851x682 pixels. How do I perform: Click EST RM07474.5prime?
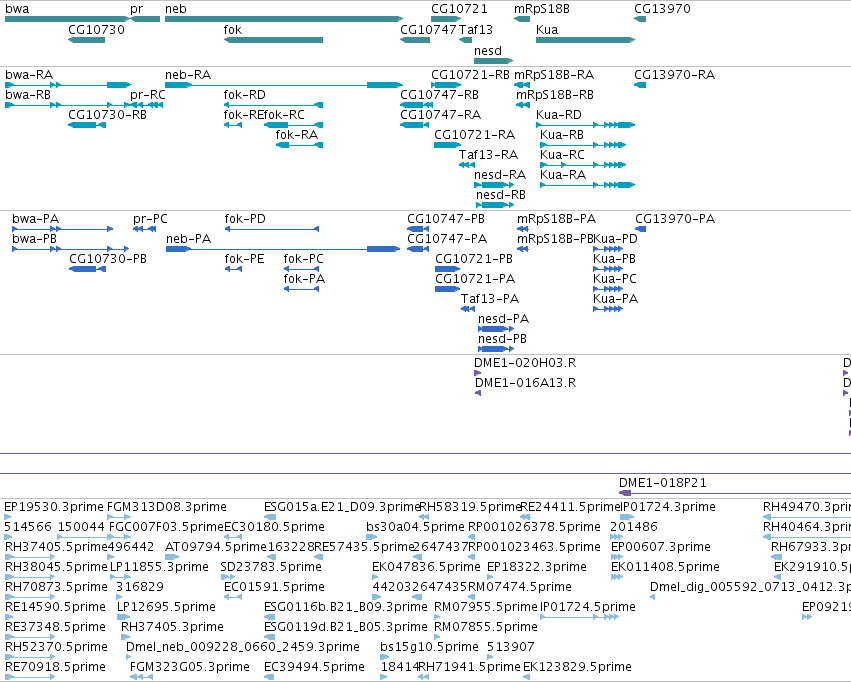(x=519, y=587)
